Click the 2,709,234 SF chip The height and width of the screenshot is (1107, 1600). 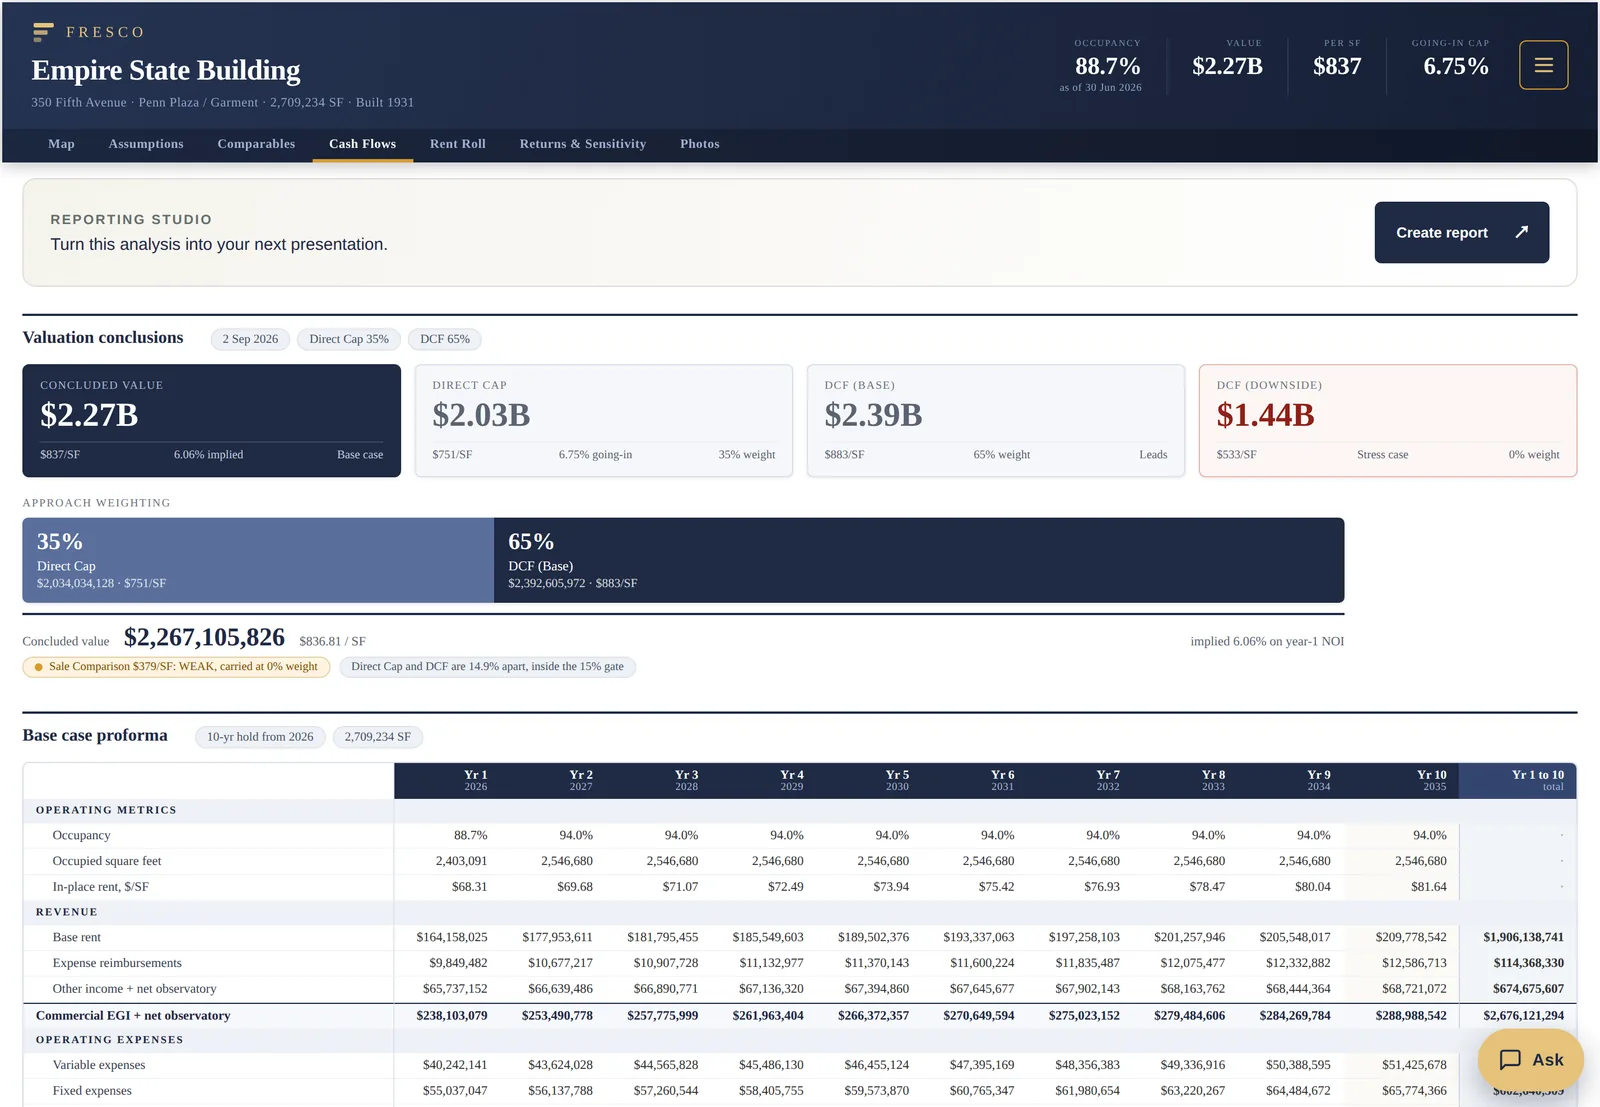click(x=378, y=737)
